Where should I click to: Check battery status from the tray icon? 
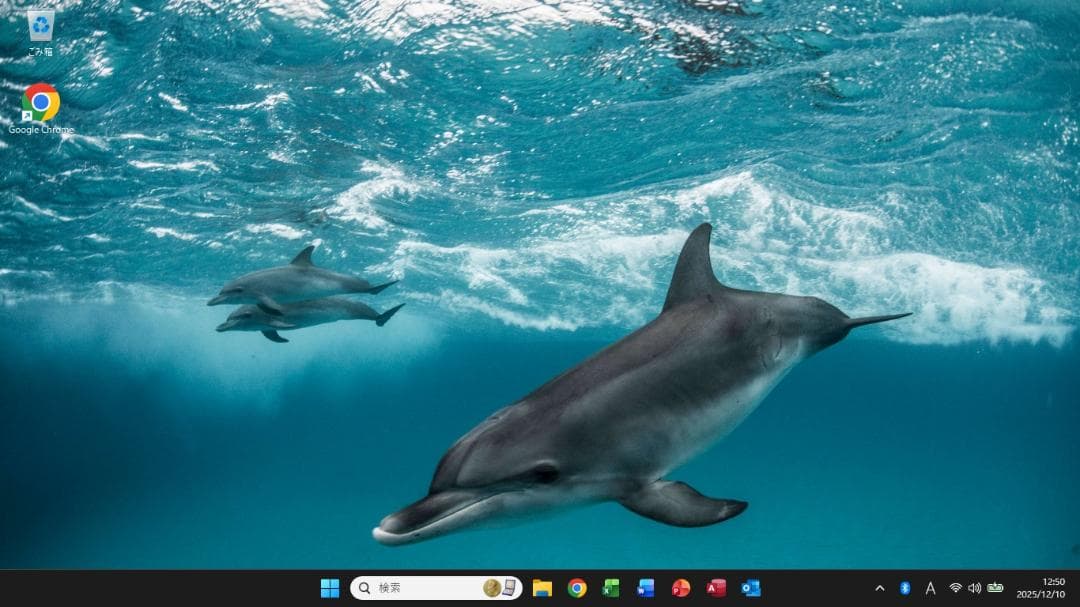click(996, 589)
